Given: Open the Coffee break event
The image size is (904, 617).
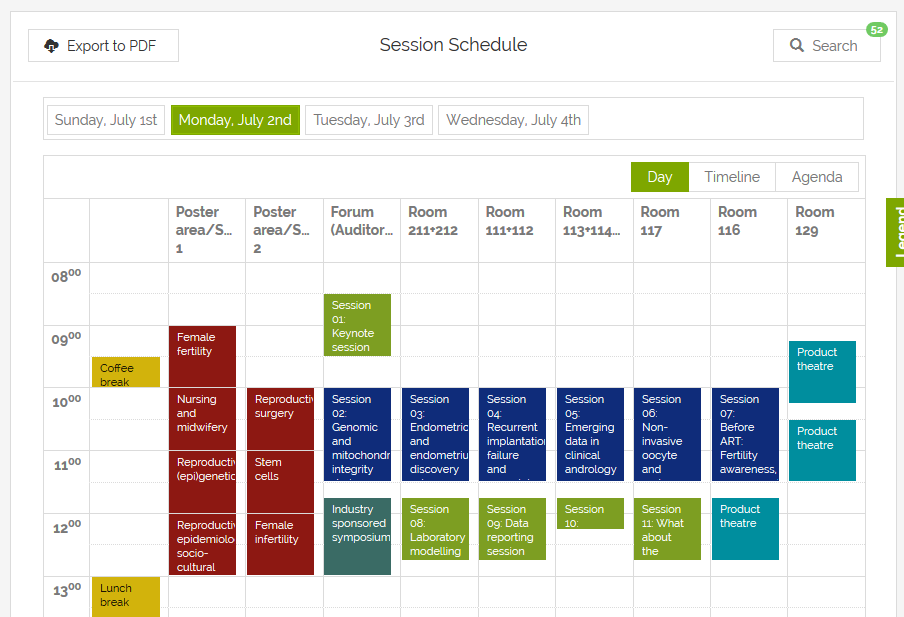Looking at the screenshot, I should pyautogui.click(x=126, y=372).
